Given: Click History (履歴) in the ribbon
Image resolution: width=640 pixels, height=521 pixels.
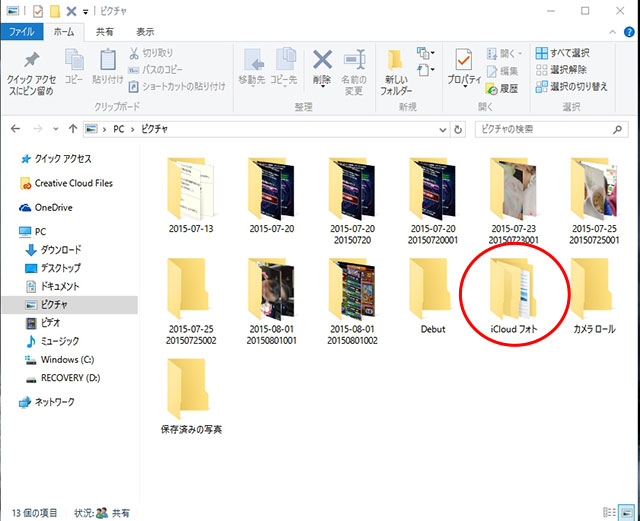Looking at the screenshot, I should tap(502, 89).
